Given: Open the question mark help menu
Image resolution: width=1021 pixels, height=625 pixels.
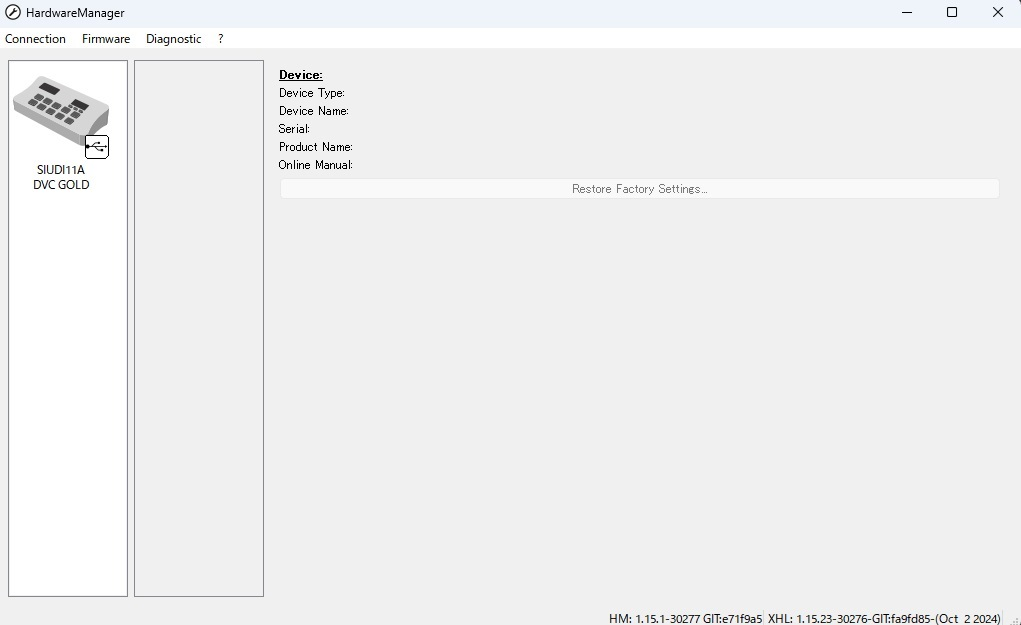Looking at the screenshot, I should (x=220, y=39).
